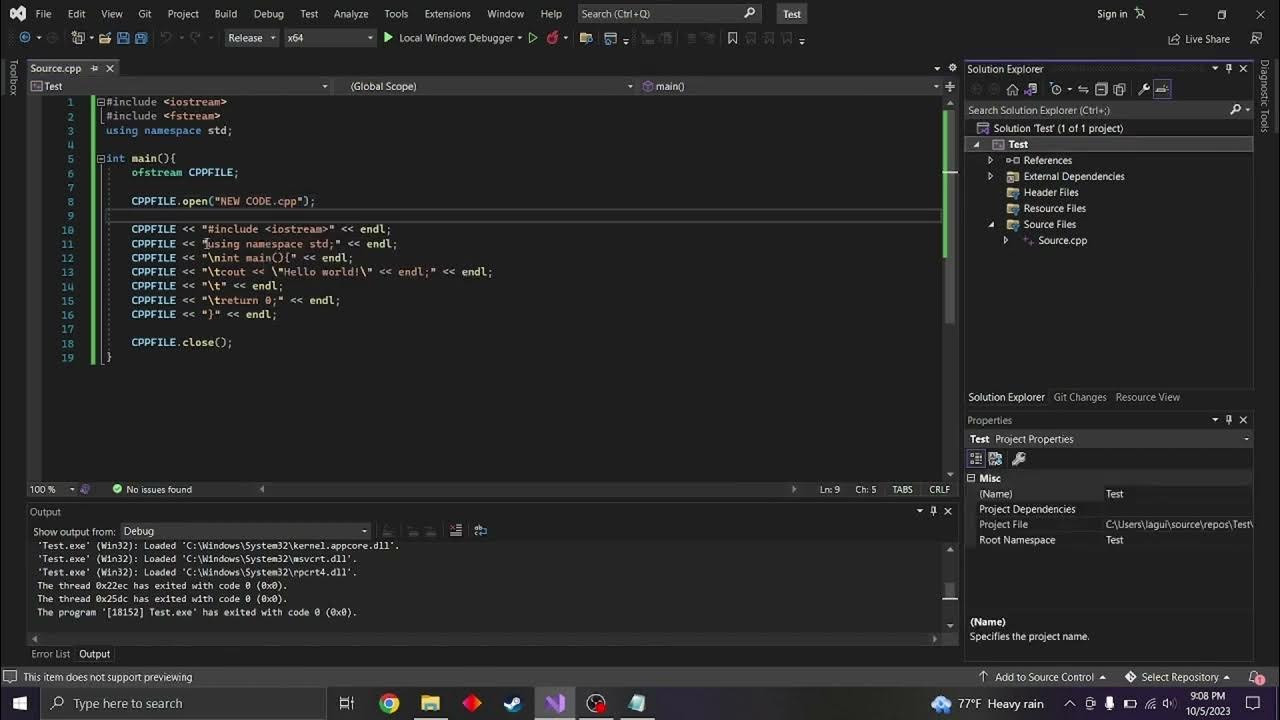The width and height of the screenshot is (1280, 720).
Task: Switch to the Error List tab
Action: (51, 654)
